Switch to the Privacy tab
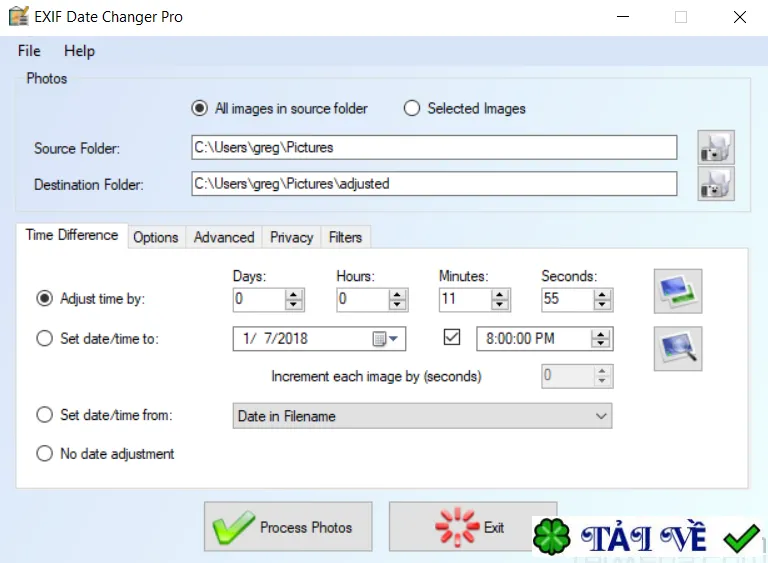The image size is (768, 563). [x=291, y=237]
